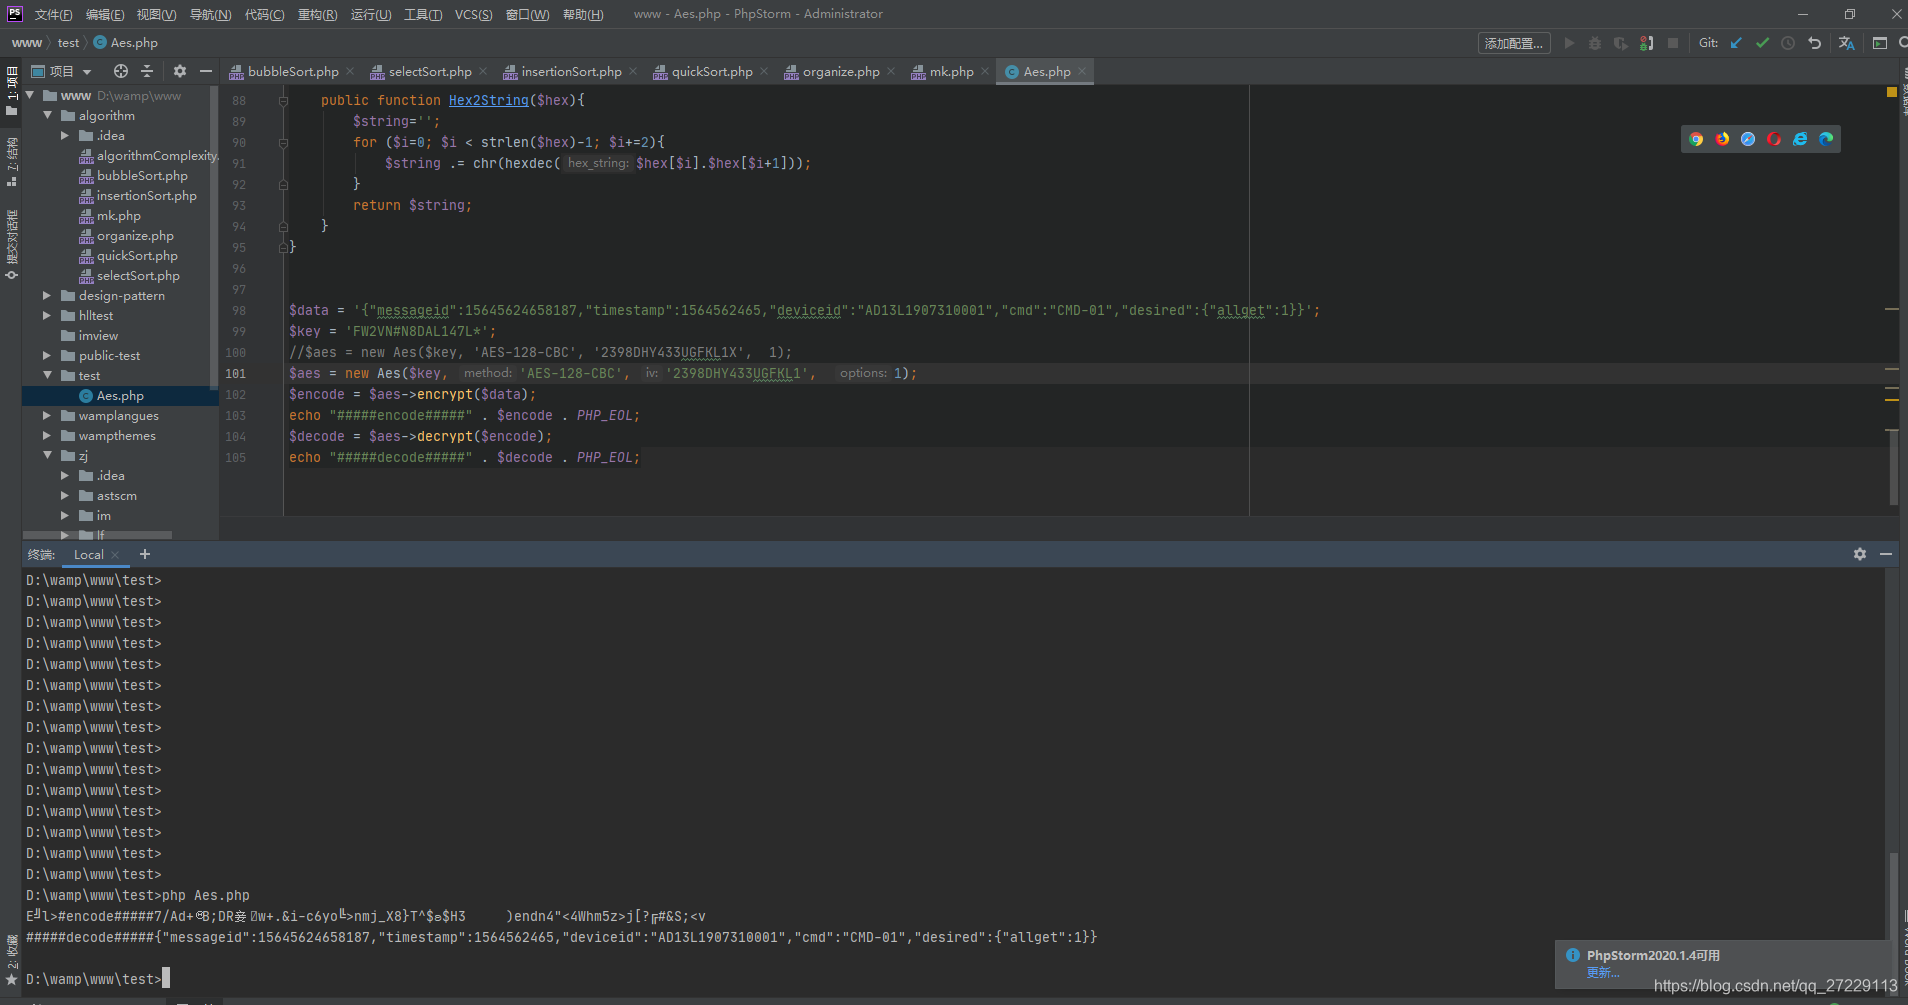
Task: Locate current file with the crosshair icon
Action: click(121, 71)
